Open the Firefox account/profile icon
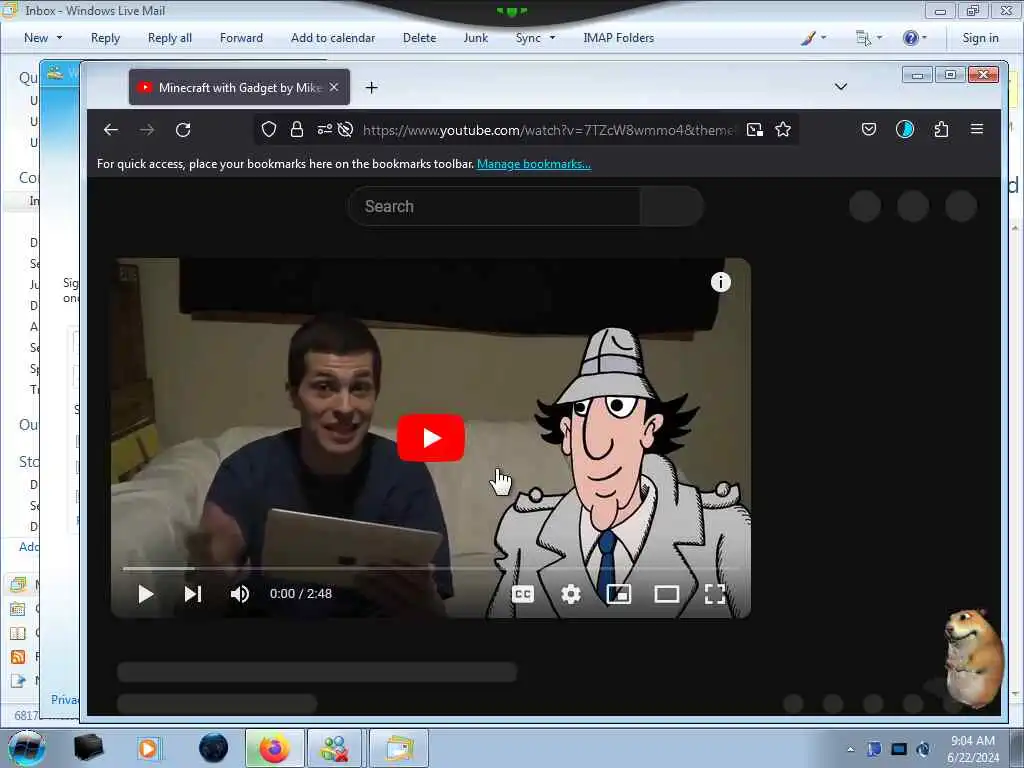 tap(904, 129)
